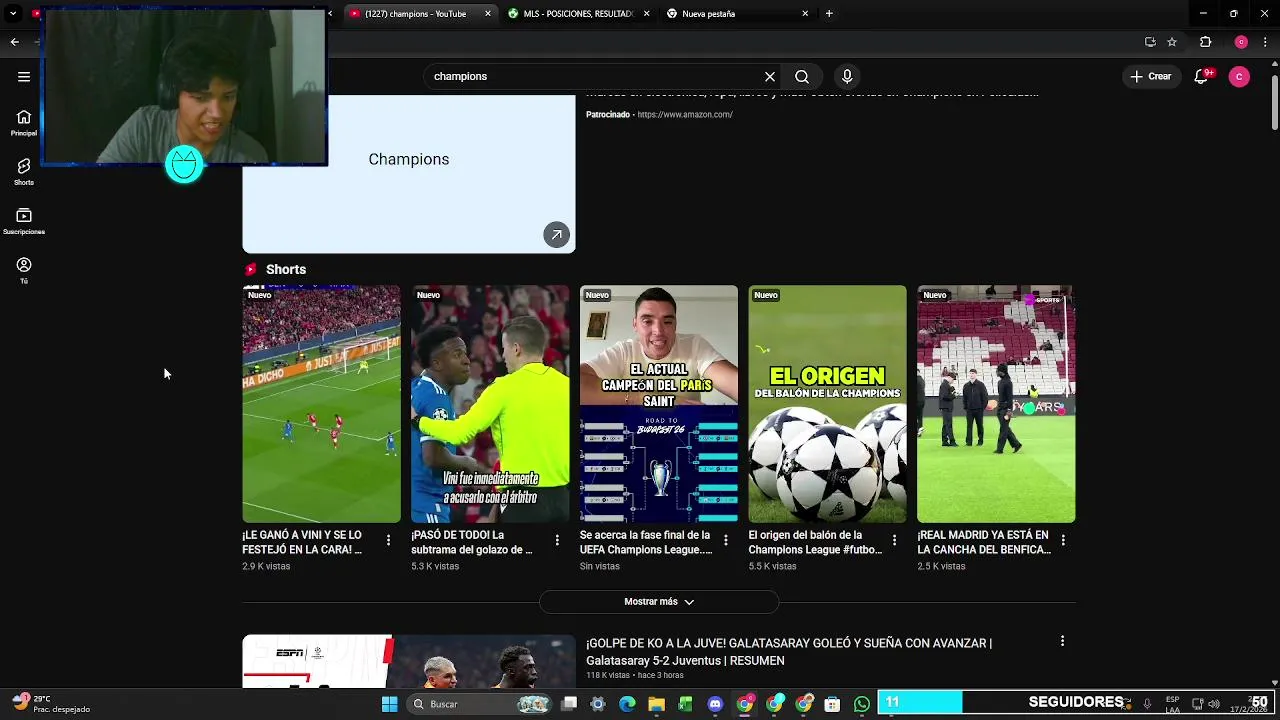Open the Tú profile section

click(24, 271)
